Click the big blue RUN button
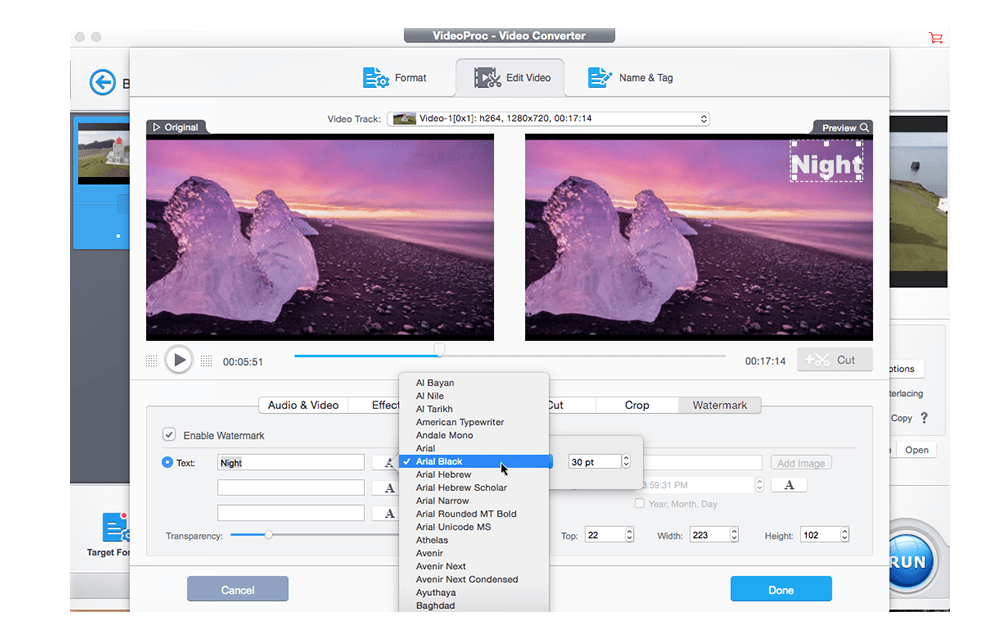1000x639 pixels. tap(912, 562)
